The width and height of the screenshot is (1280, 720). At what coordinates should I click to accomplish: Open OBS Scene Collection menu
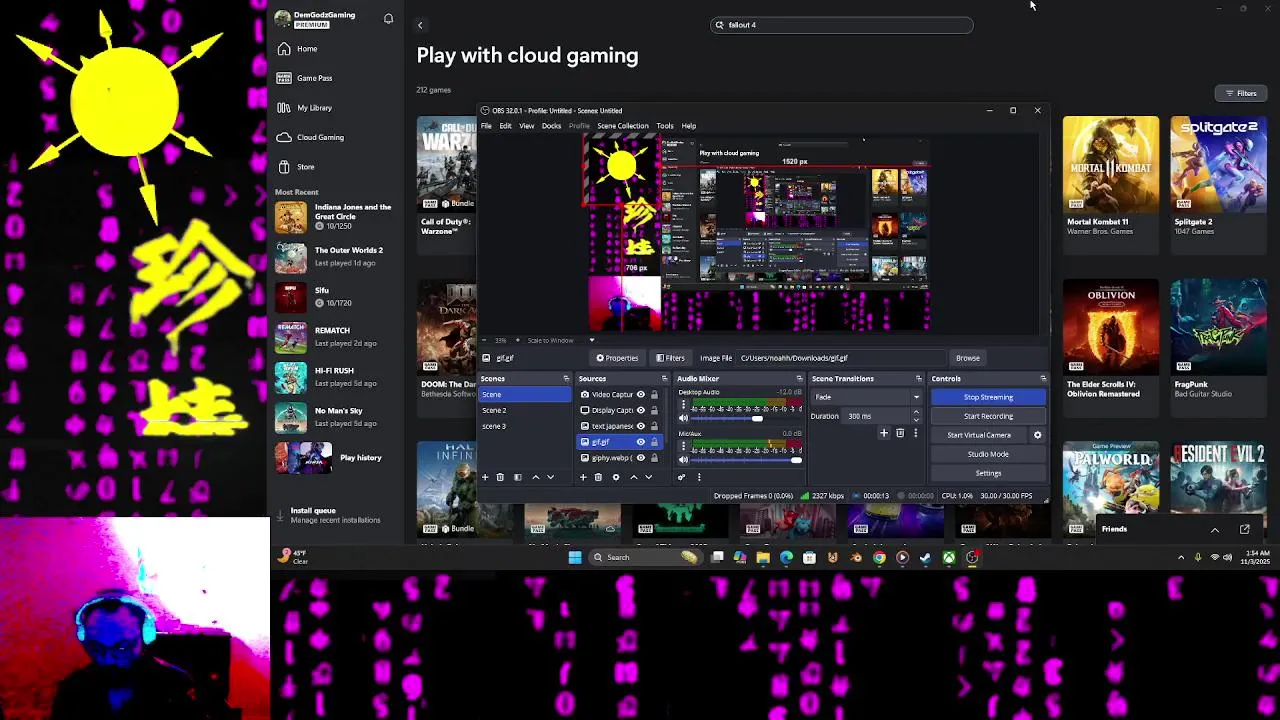click(x=623, y=126)
